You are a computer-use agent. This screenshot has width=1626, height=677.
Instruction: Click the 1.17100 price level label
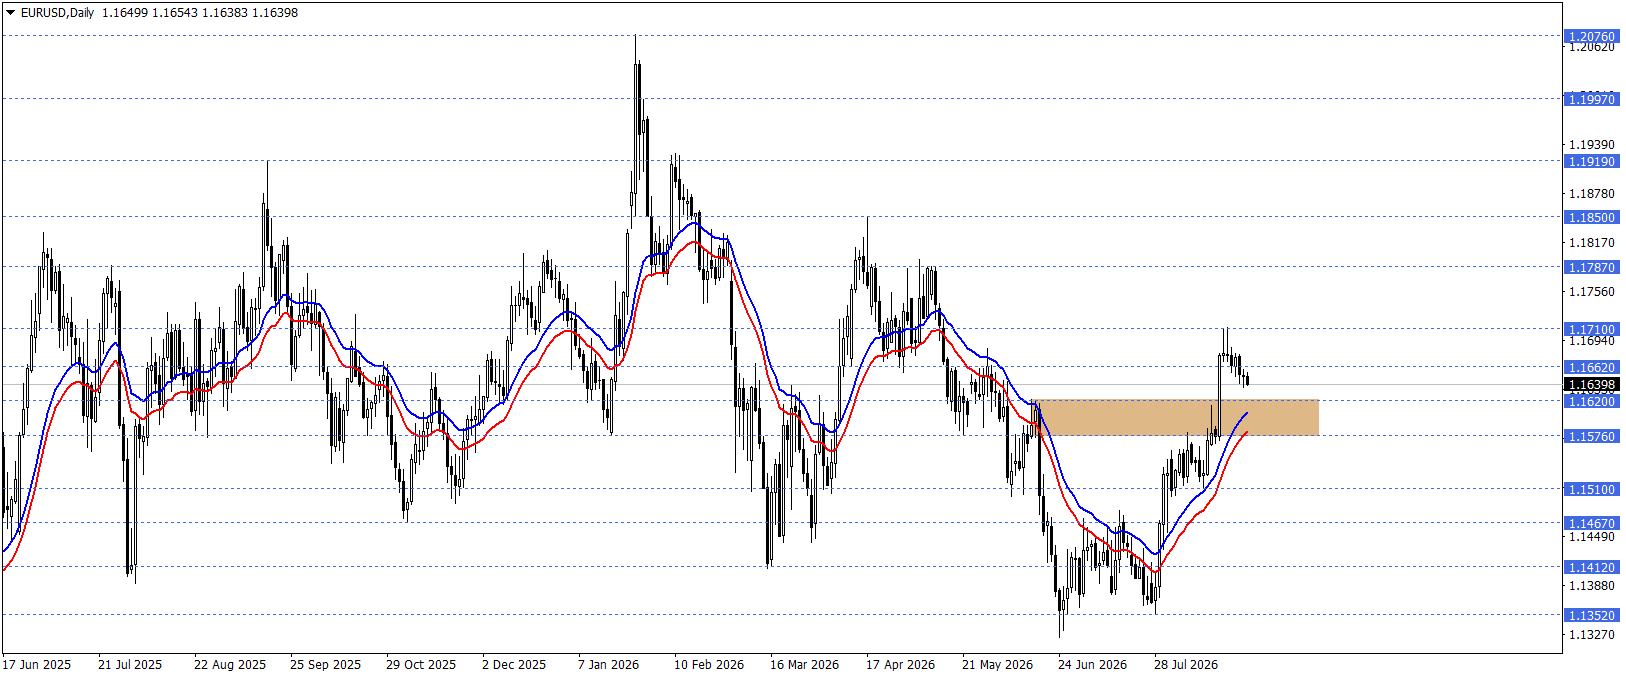pyautogui.click(x=1591, y=329)
